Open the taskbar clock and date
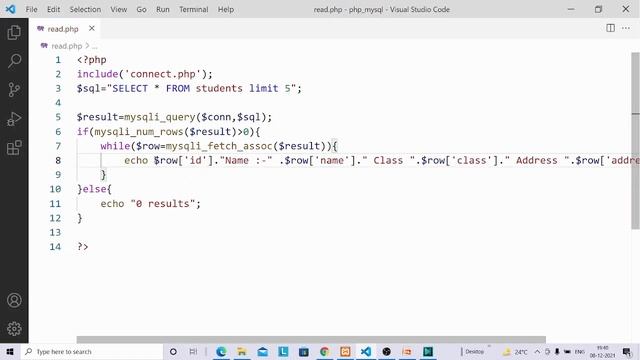Image resolution: width=640 pixels, height=360 pixels. pos(602,351)
